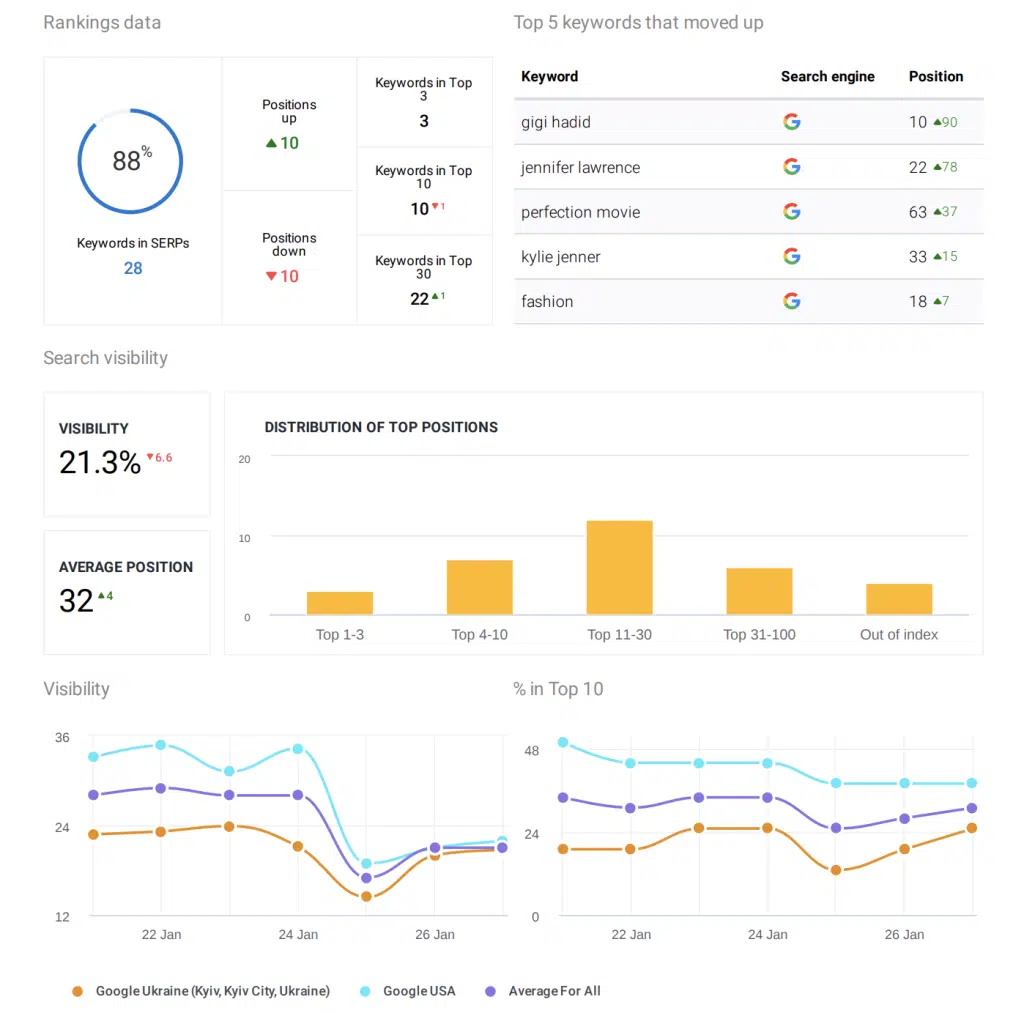Viewport: 1024px width, 1013px height.
Task: Click the Top 4-10 distribution bar
Action: pos(479,587)
